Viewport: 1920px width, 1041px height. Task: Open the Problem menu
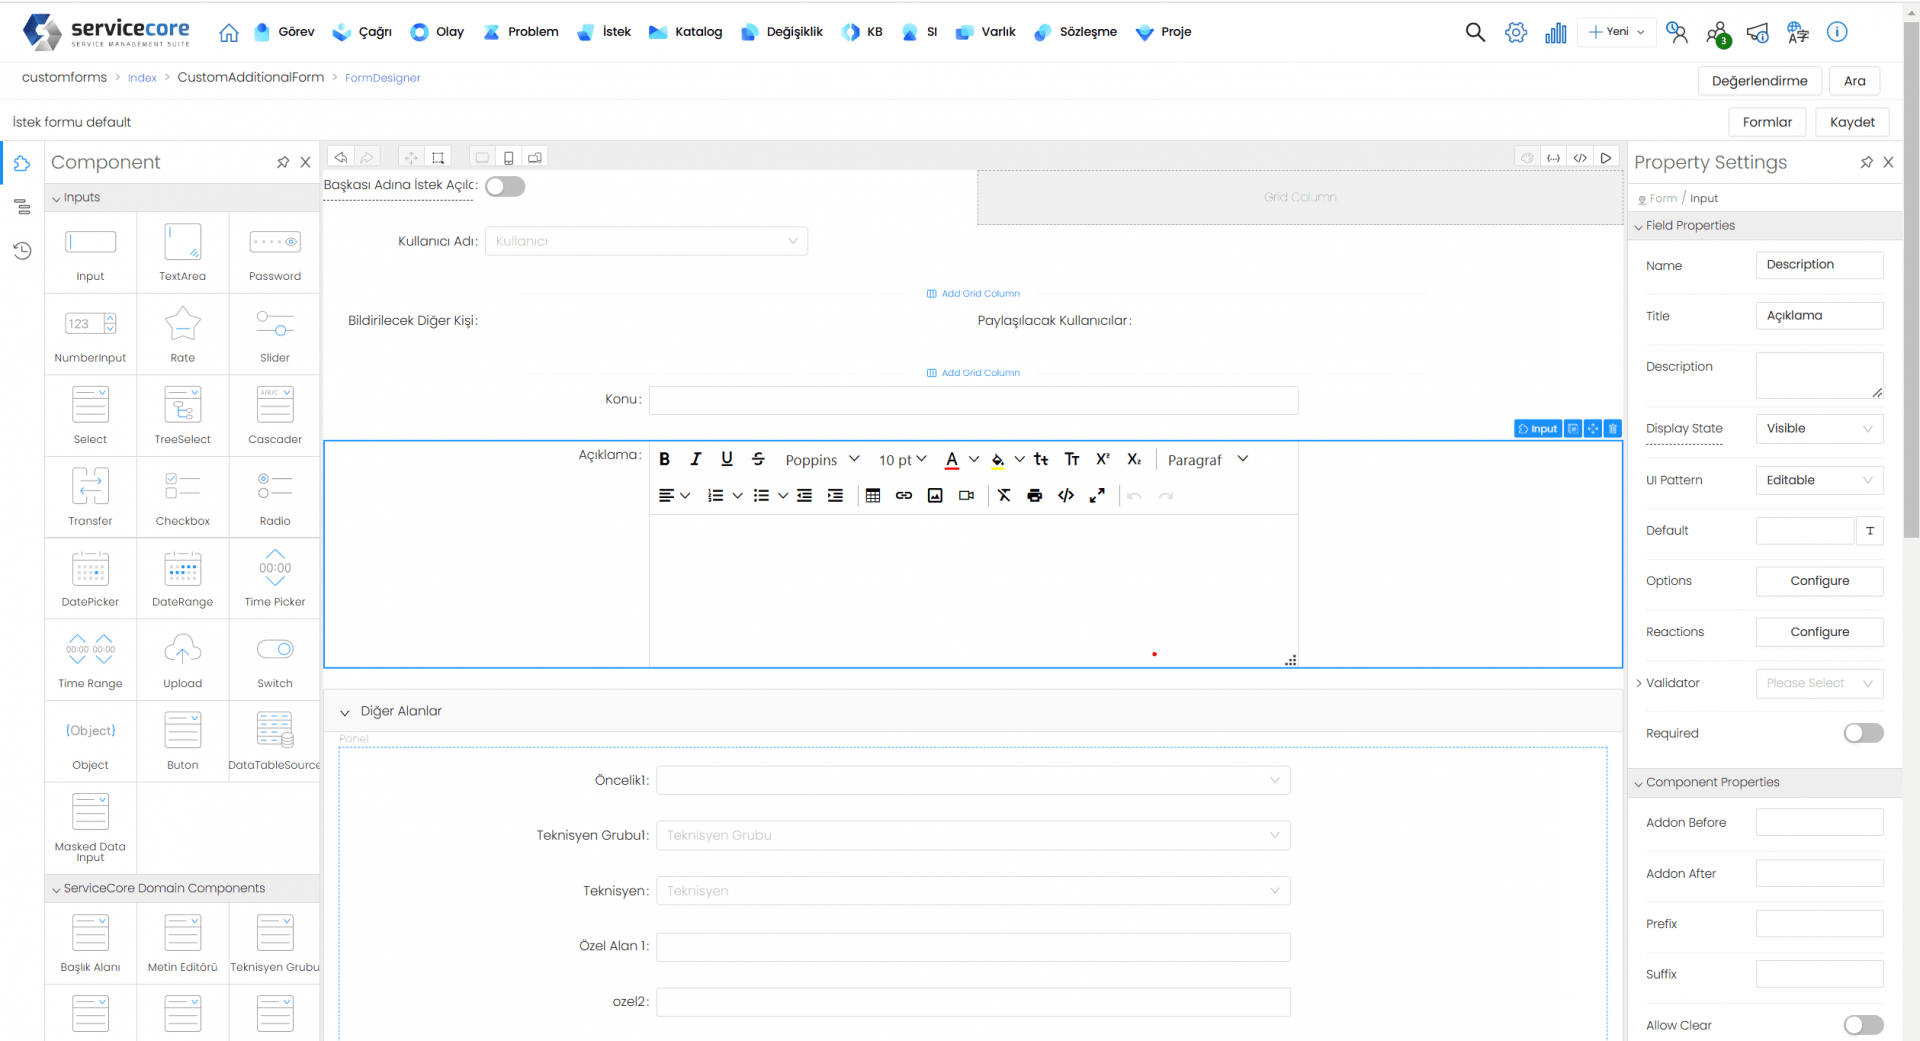pyautogui.click(x=521, y=32)
